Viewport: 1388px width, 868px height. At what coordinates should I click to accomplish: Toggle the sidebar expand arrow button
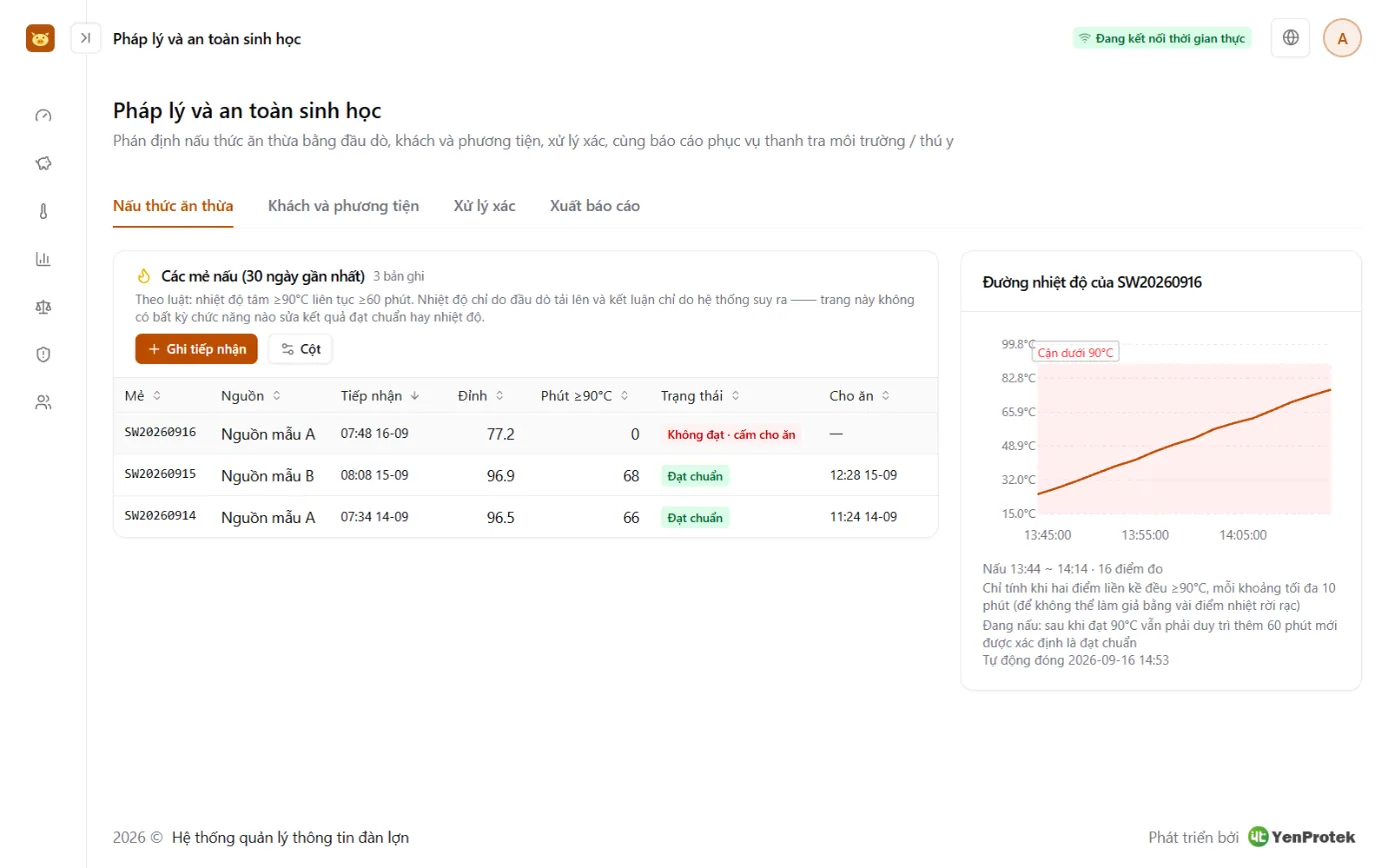click(86, 38)
